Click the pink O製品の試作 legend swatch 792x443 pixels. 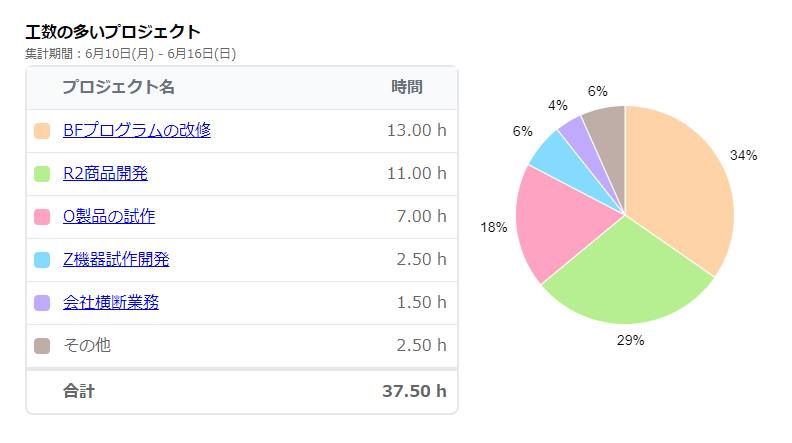pos(42,217)
